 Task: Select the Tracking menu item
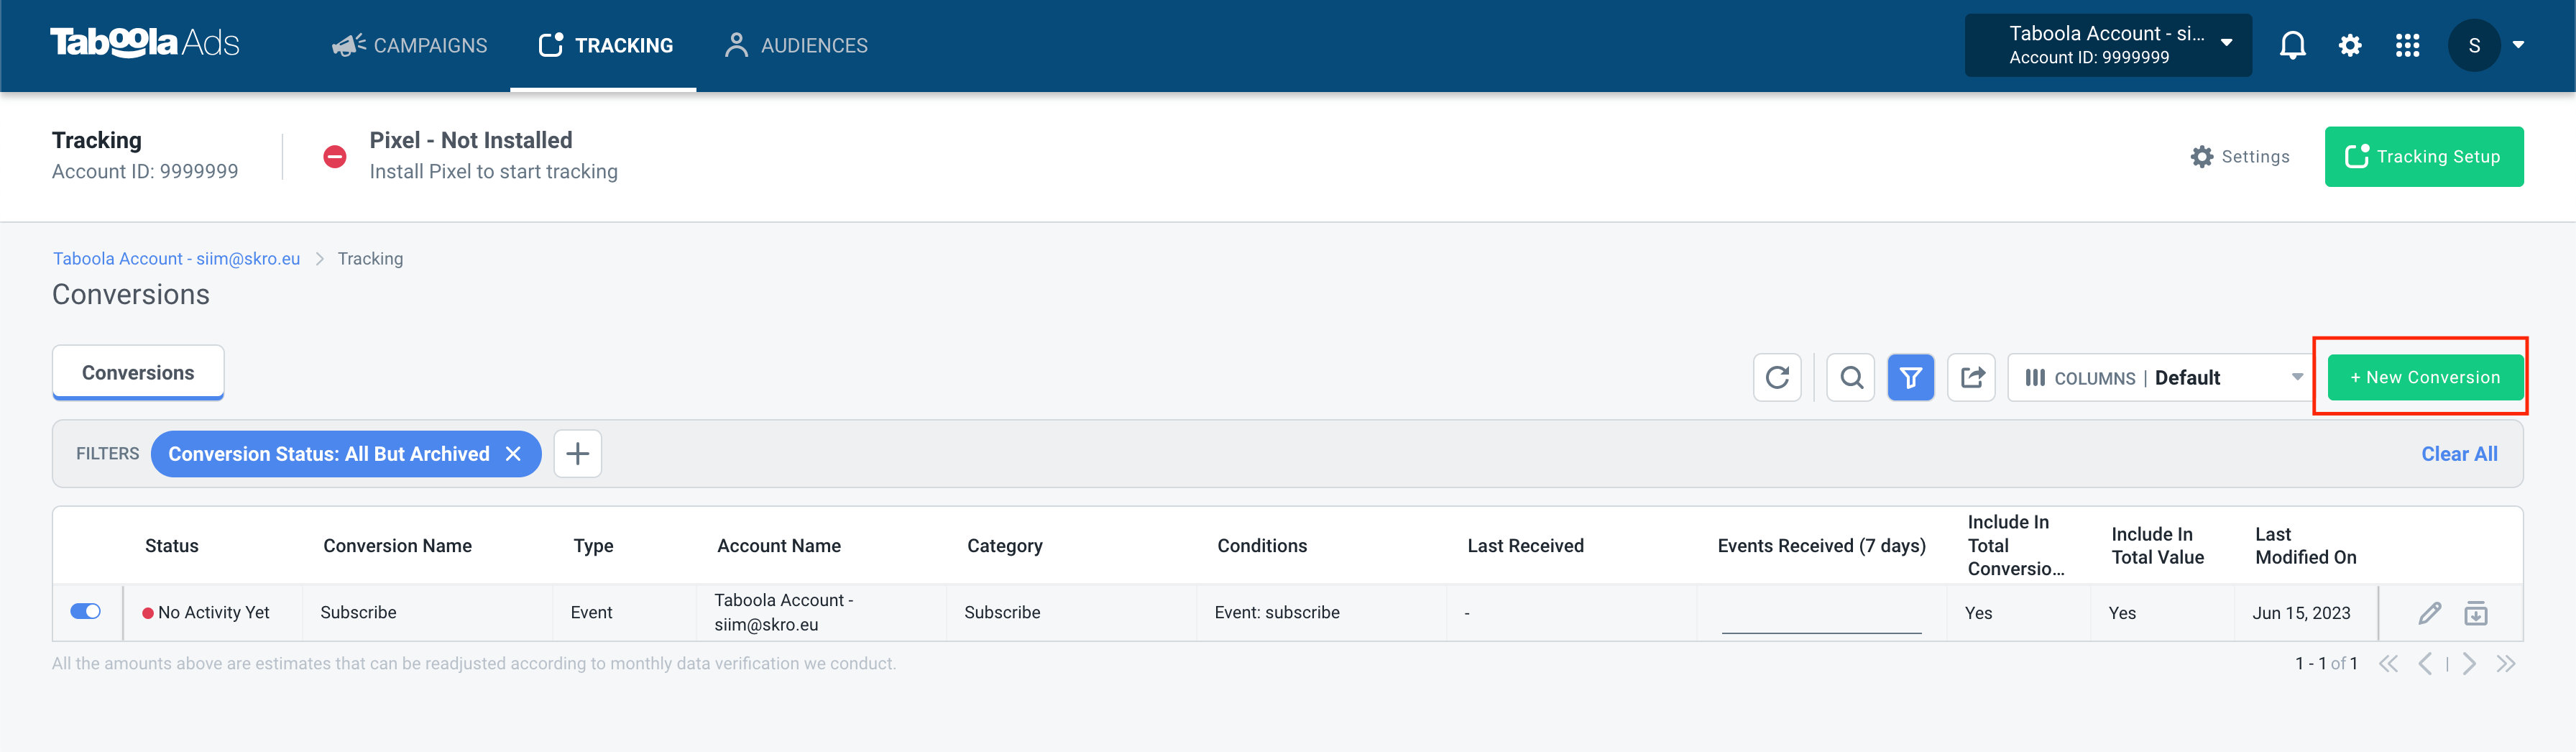(x=605, y=45)
